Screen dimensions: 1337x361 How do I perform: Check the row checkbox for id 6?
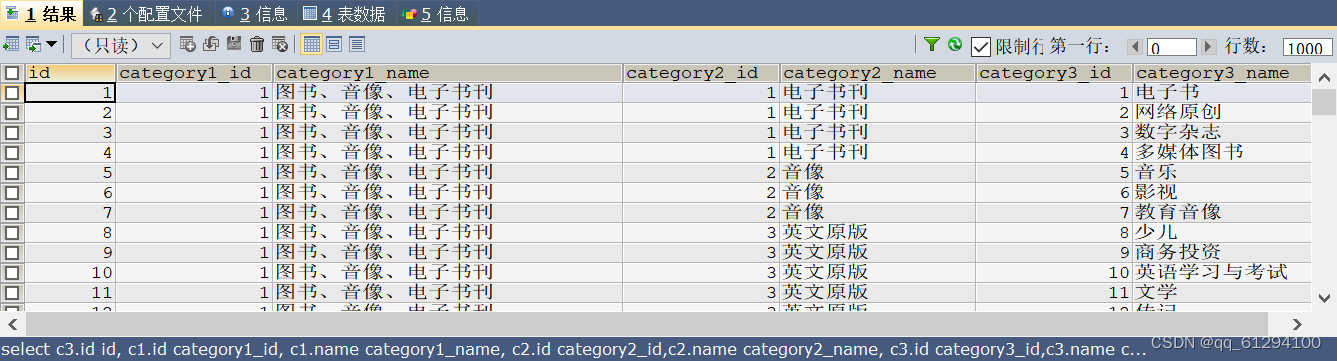[12, 192]
